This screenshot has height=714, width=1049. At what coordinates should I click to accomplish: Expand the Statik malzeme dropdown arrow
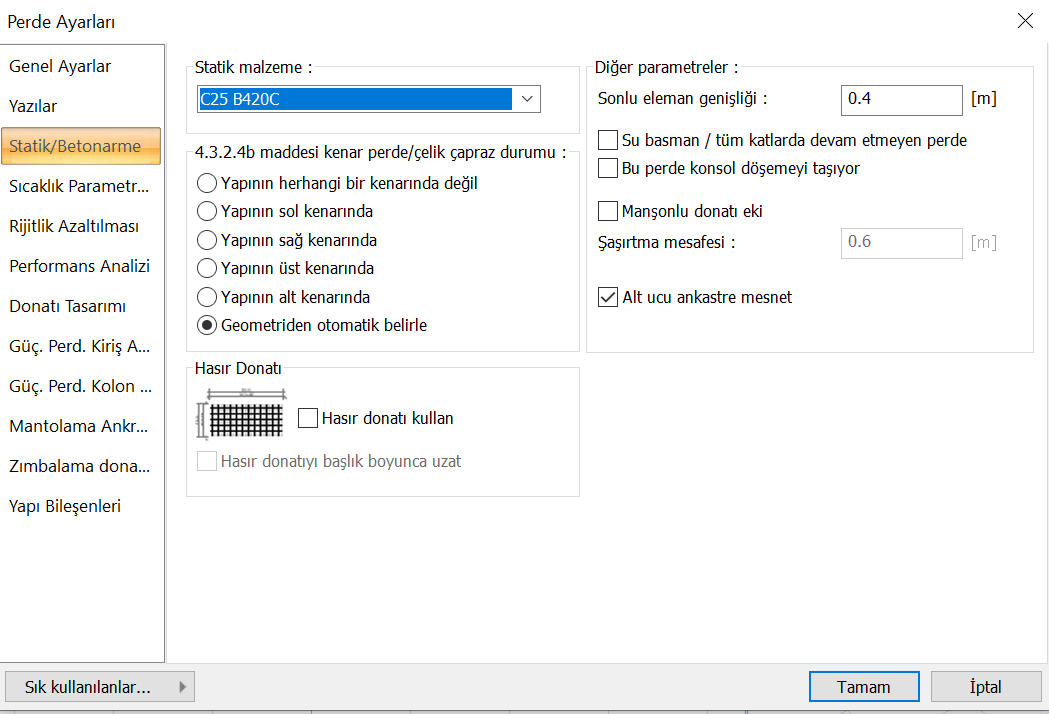point(527,99)
